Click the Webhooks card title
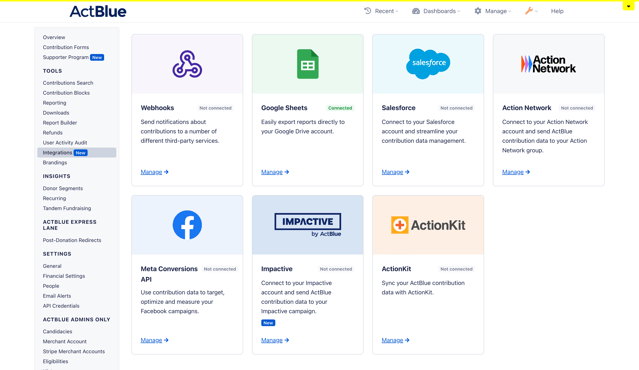The image size is (639, 370). click(157, 108)
